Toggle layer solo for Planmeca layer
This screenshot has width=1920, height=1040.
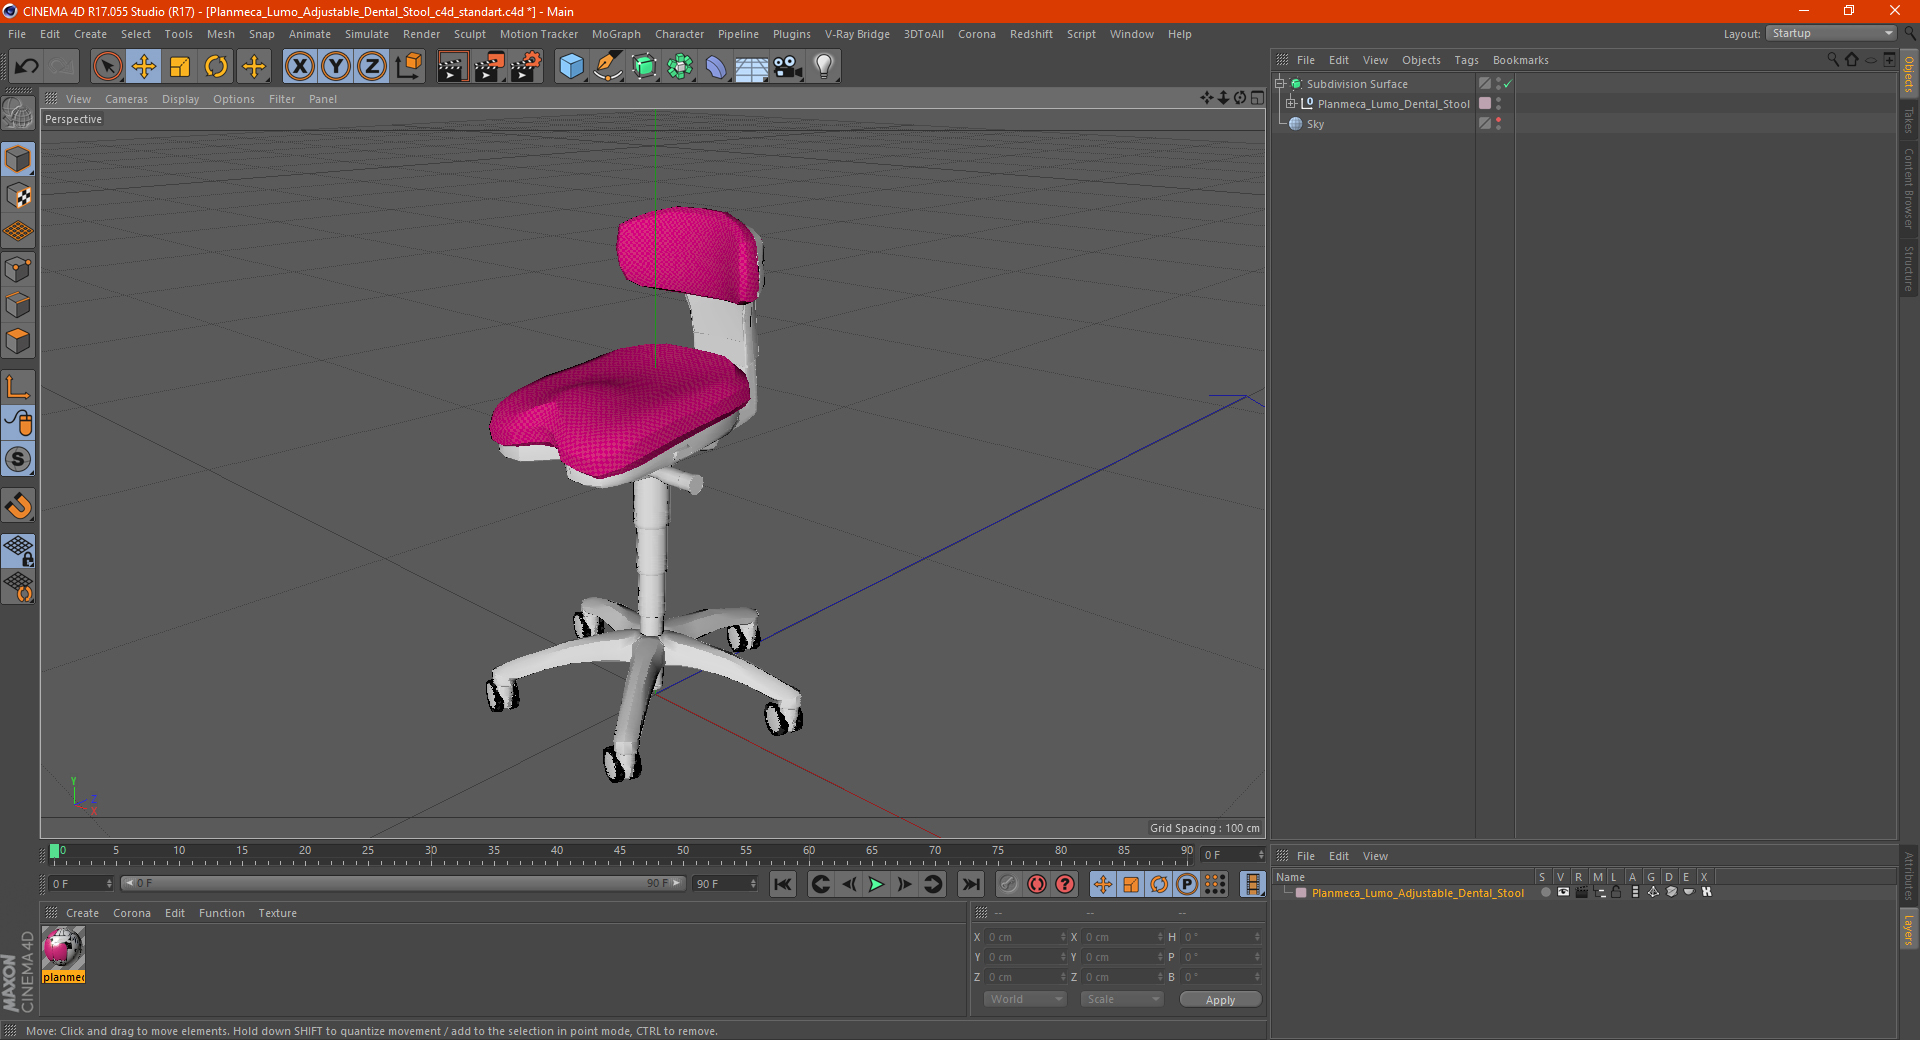tap(1546, 892)
